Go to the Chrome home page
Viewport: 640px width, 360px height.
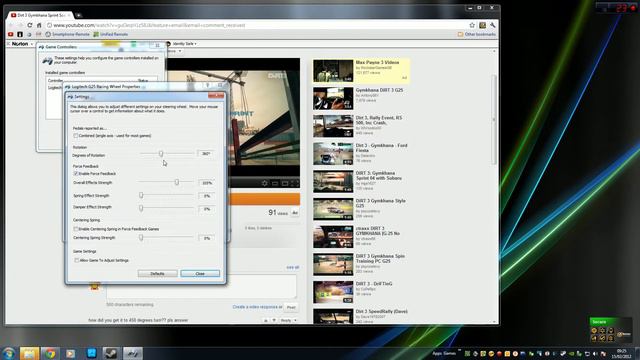click(39, 25)
